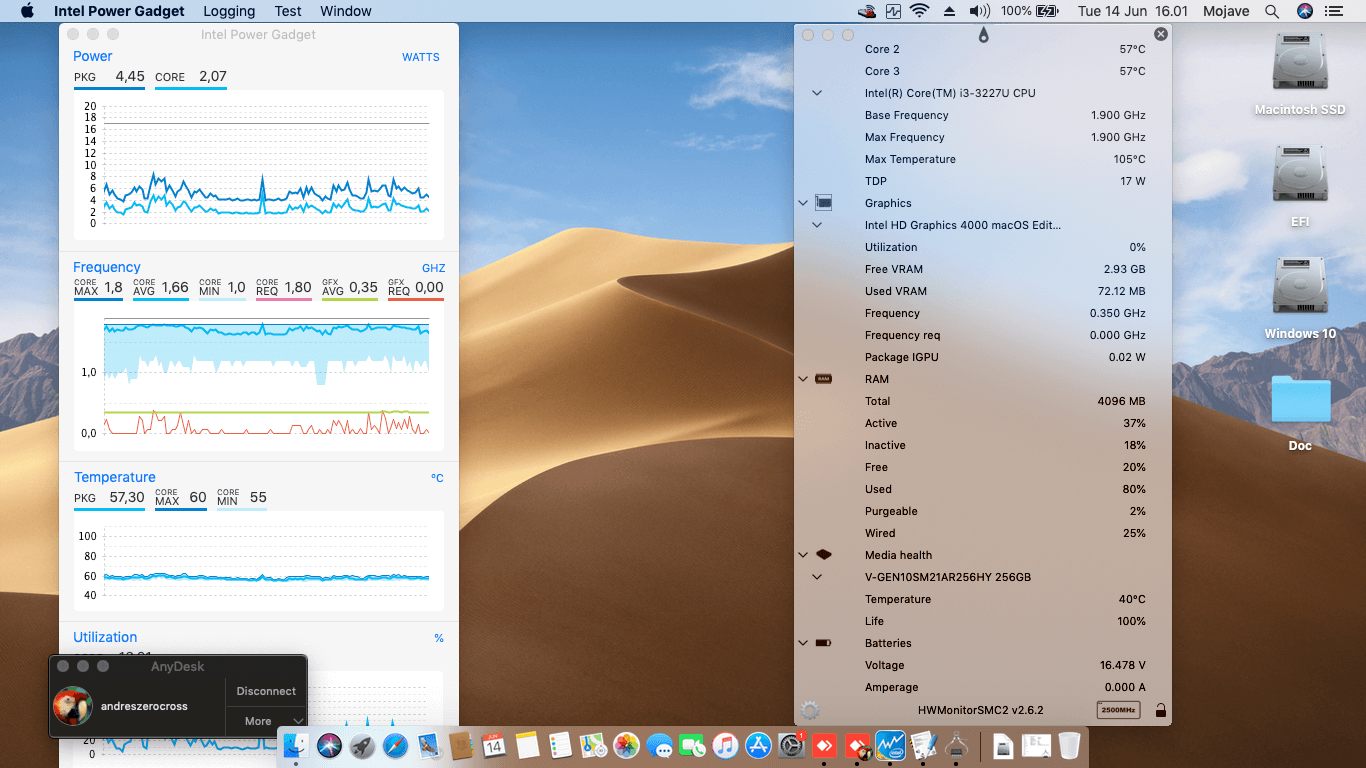Collapse the Graphics section in HWMonitor

[x=803, y=203]
